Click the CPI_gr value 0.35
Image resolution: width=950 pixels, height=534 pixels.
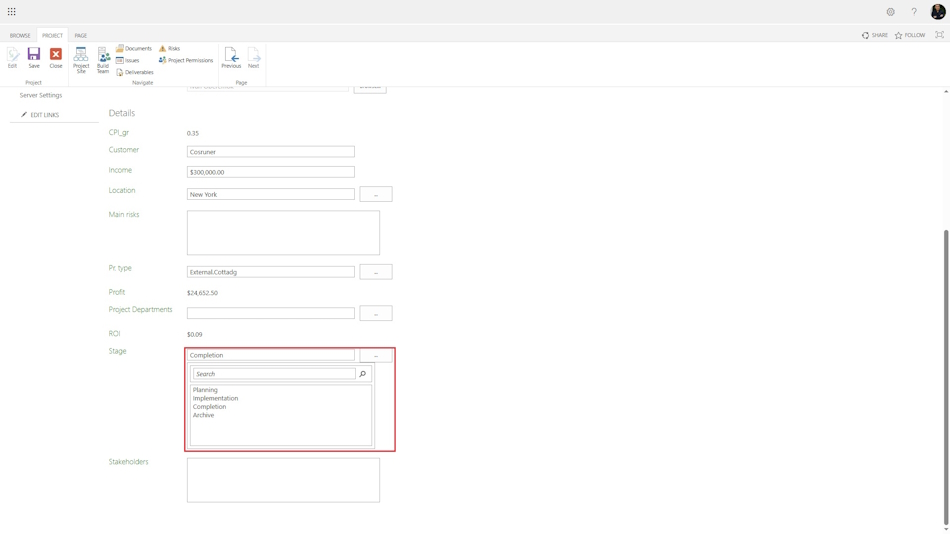(x=193, y=133)
